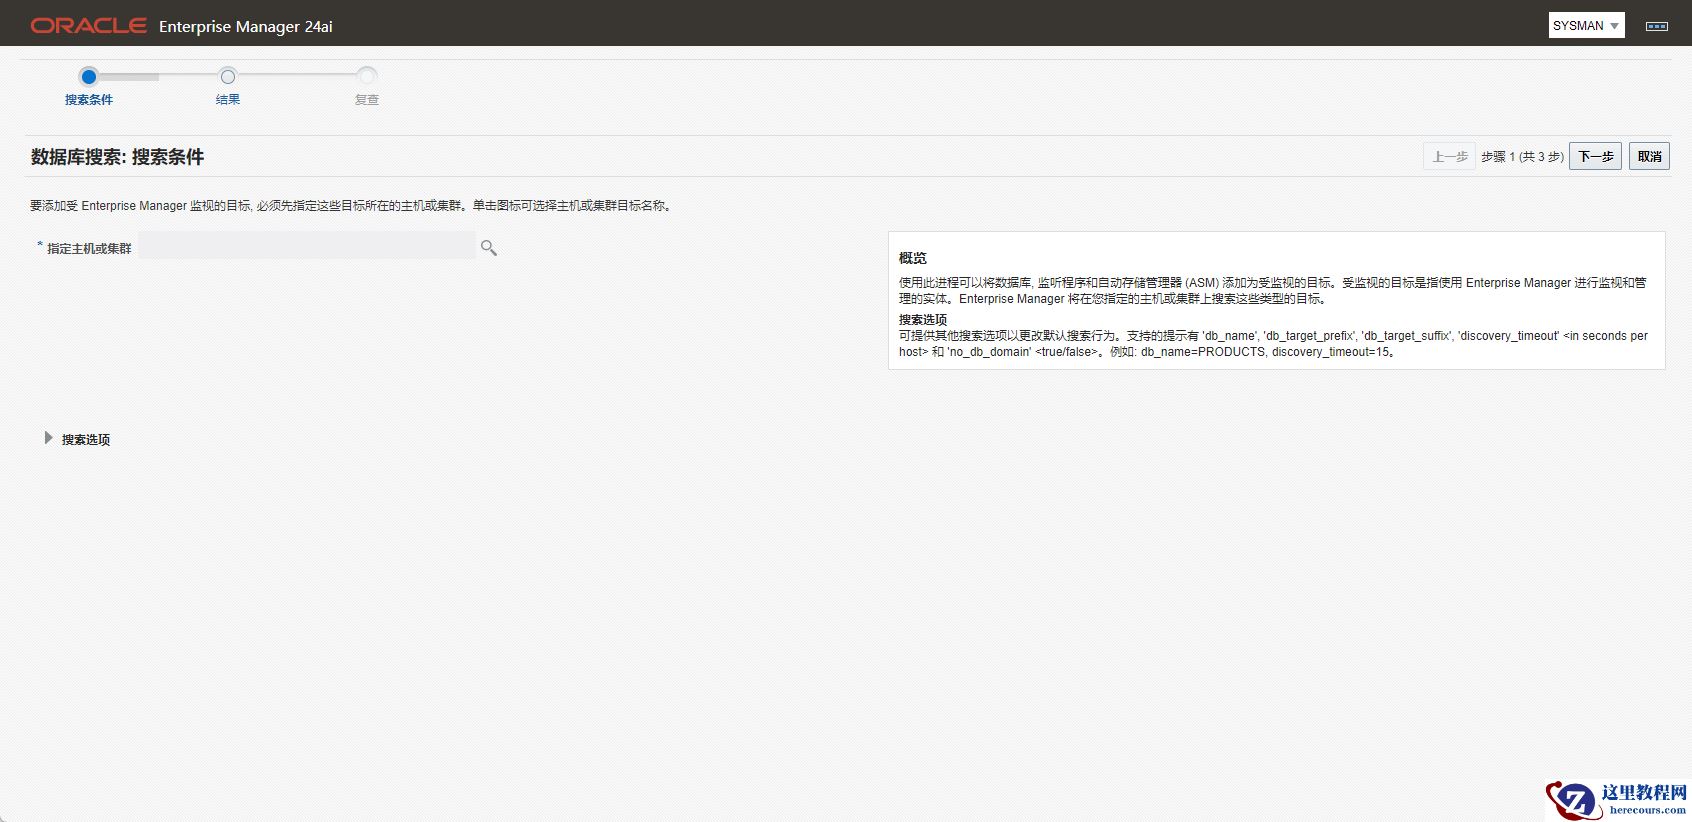Click the Oracle logo

click(89, 26)
